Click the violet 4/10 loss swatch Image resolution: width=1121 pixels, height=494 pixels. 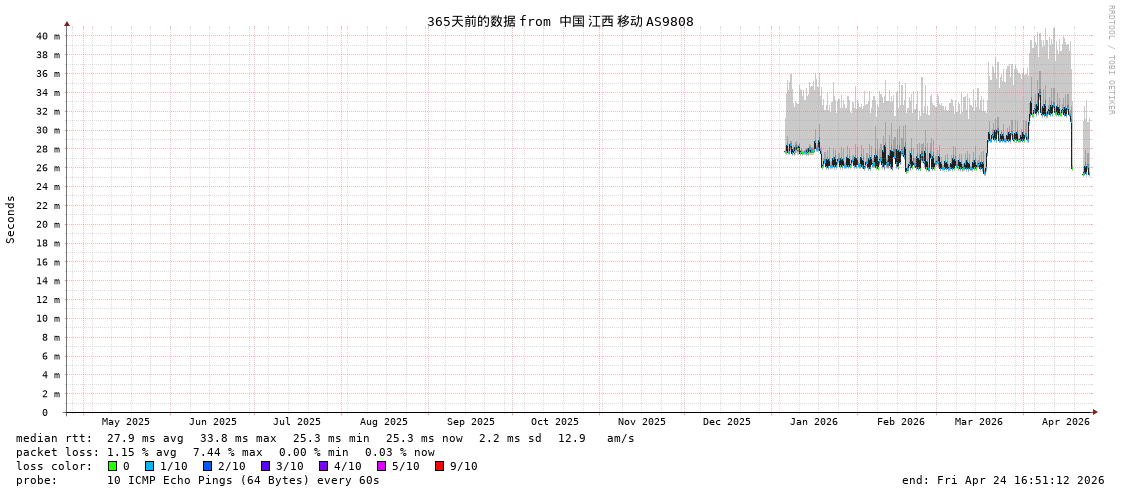coord(324,466)
